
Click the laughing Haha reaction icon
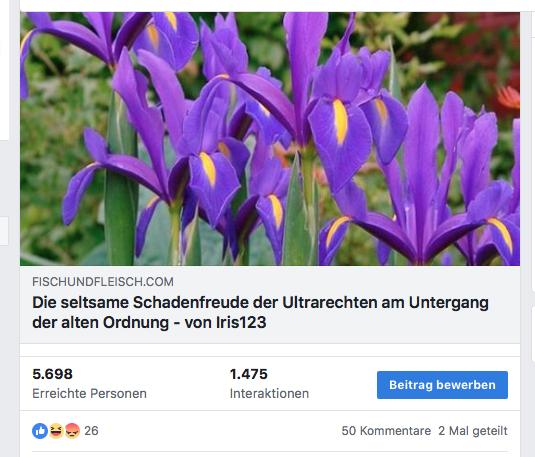pyautogui.click(x=56, y=431)
